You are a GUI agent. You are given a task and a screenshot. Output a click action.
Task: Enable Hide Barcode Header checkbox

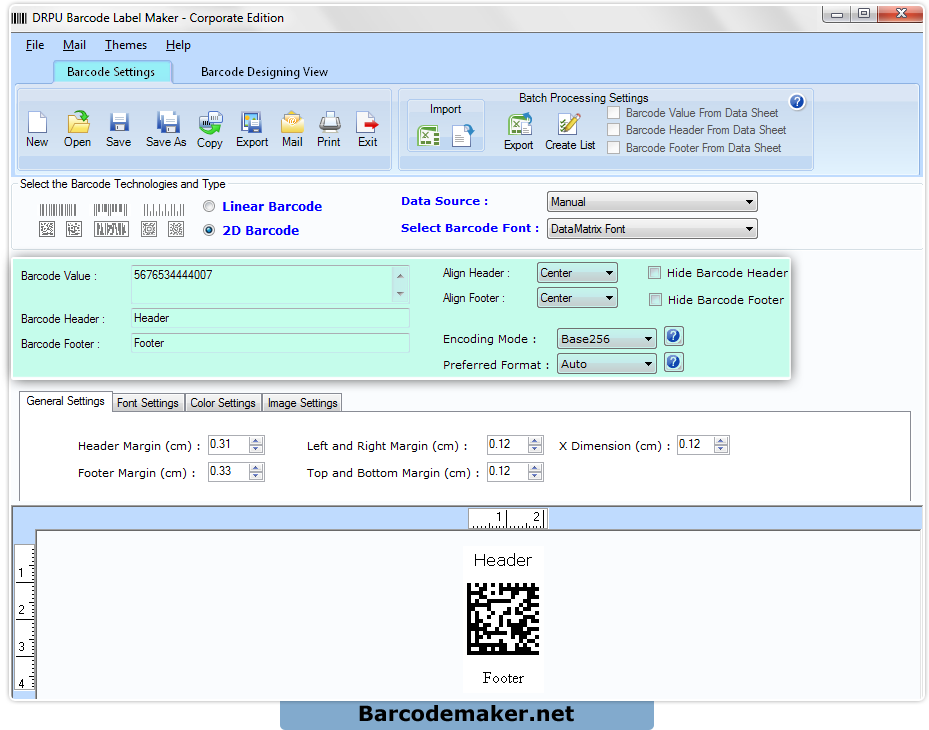point(655,273)
